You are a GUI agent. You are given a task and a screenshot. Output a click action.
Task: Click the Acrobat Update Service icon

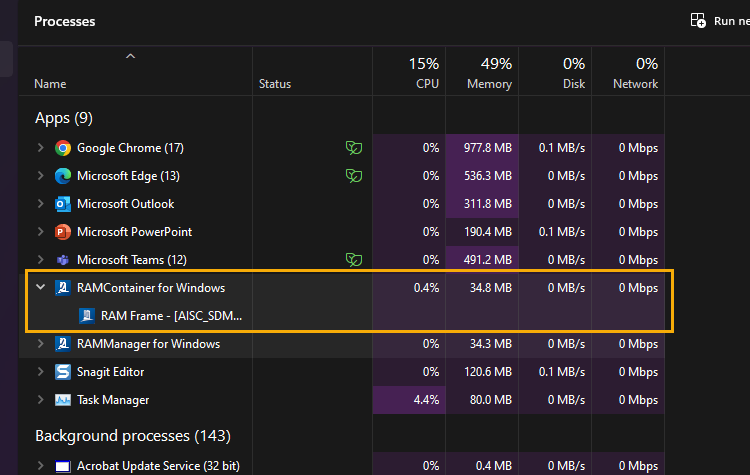click(63, 466)
